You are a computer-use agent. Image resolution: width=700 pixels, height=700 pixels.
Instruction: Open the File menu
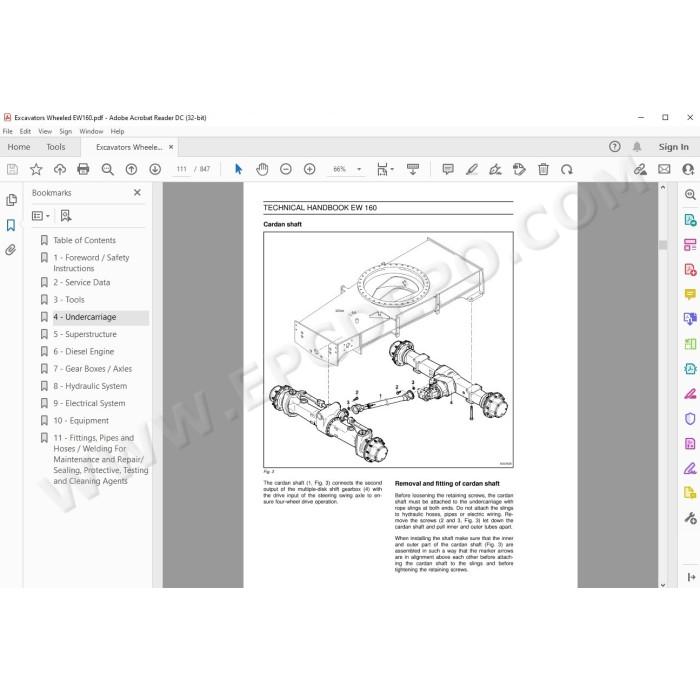(x=8, y=131)
